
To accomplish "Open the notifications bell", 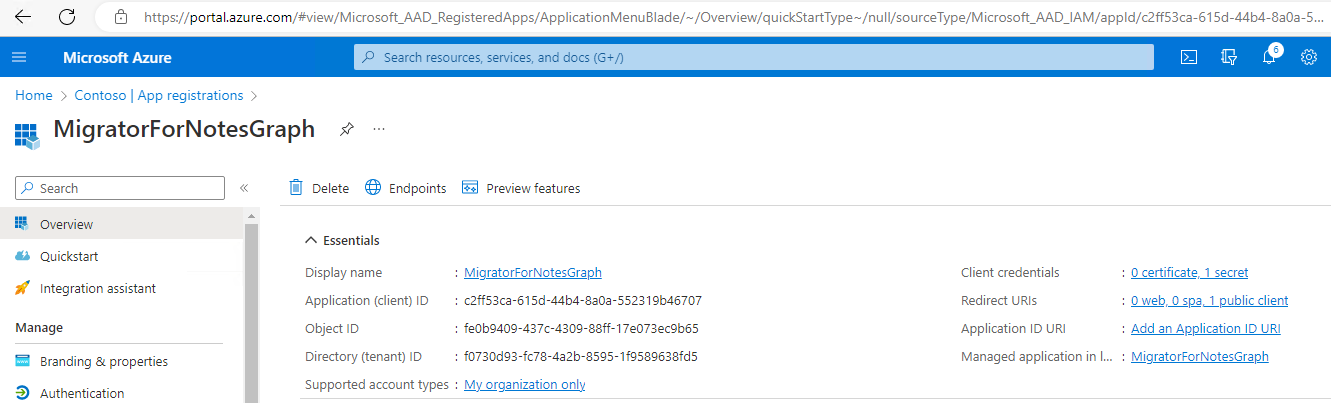I will [x=1269, y=57].
